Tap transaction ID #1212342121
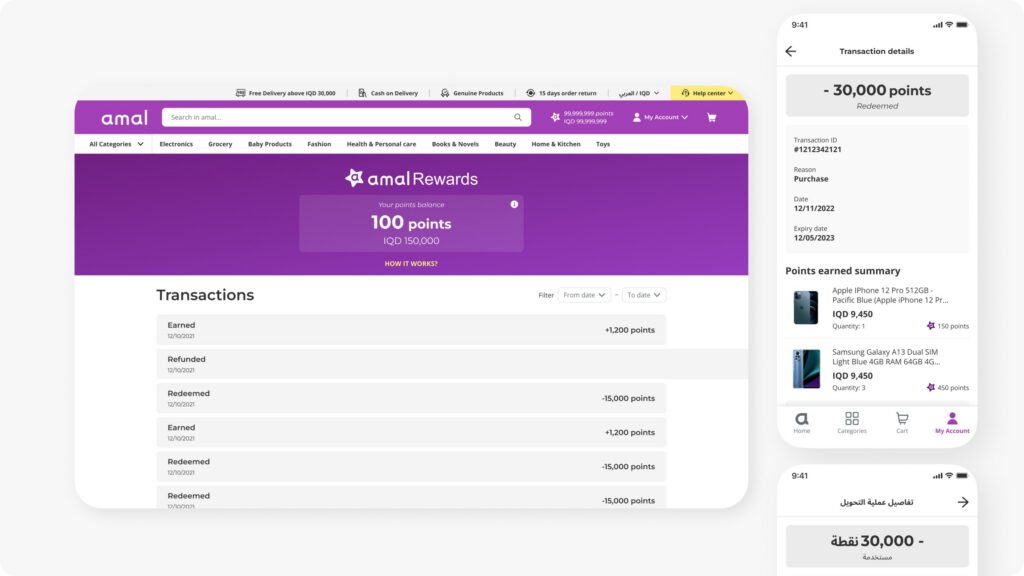Screen dimensions: 1024x576 (x=818, y=150)
